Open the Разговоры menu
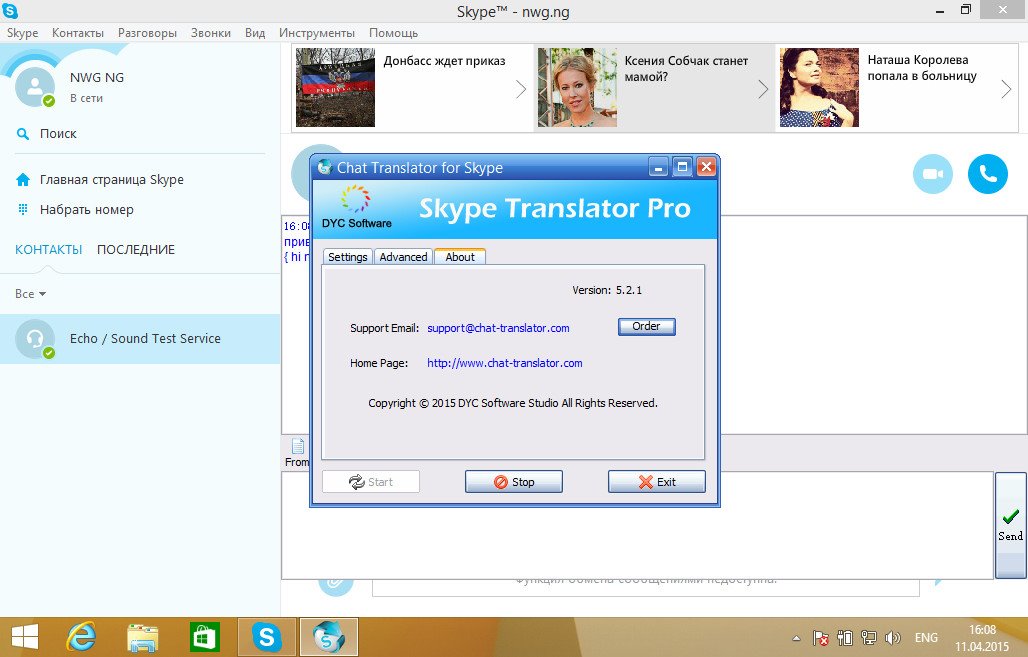 coord(148,33)
